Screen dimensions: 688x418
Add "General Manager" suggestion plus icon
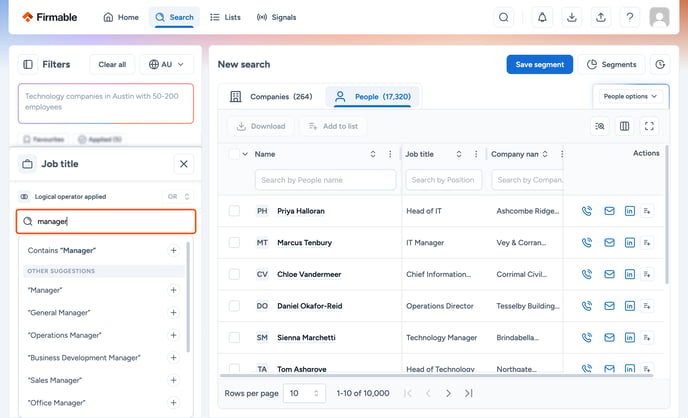pos(173,313)
